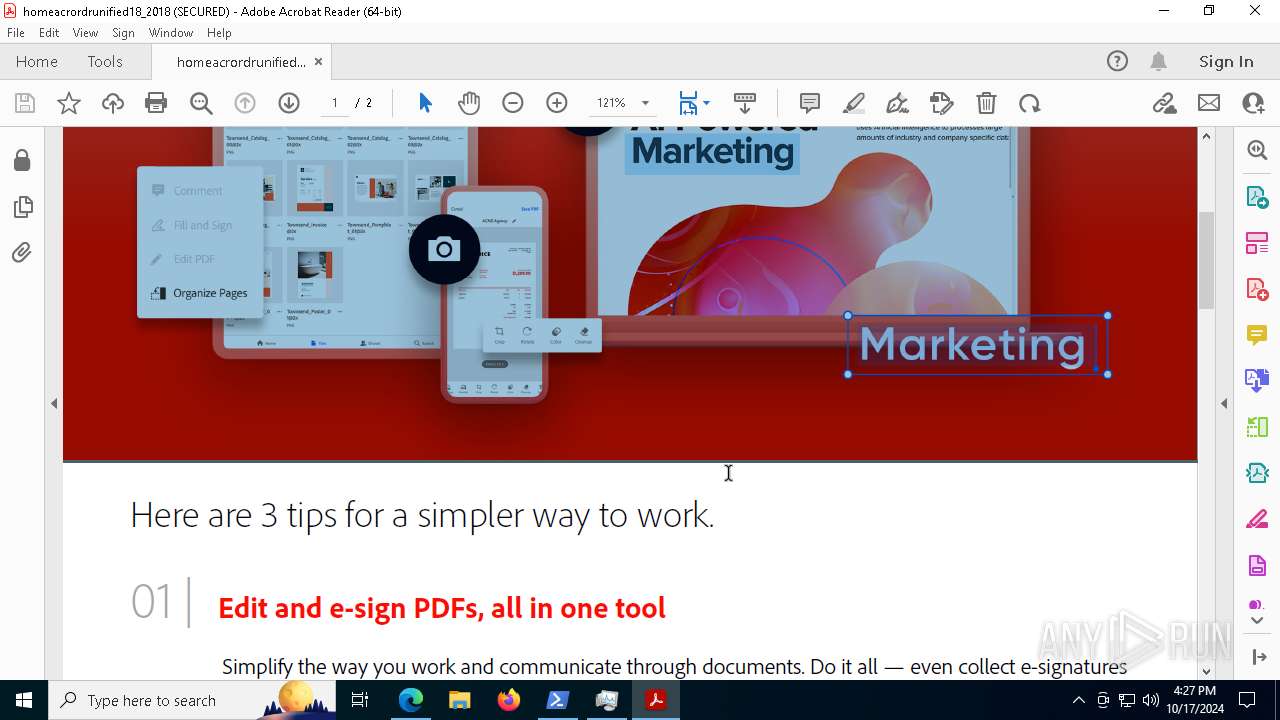Click 'Edit and e-sign PDFs' heading

pos(441,608)
